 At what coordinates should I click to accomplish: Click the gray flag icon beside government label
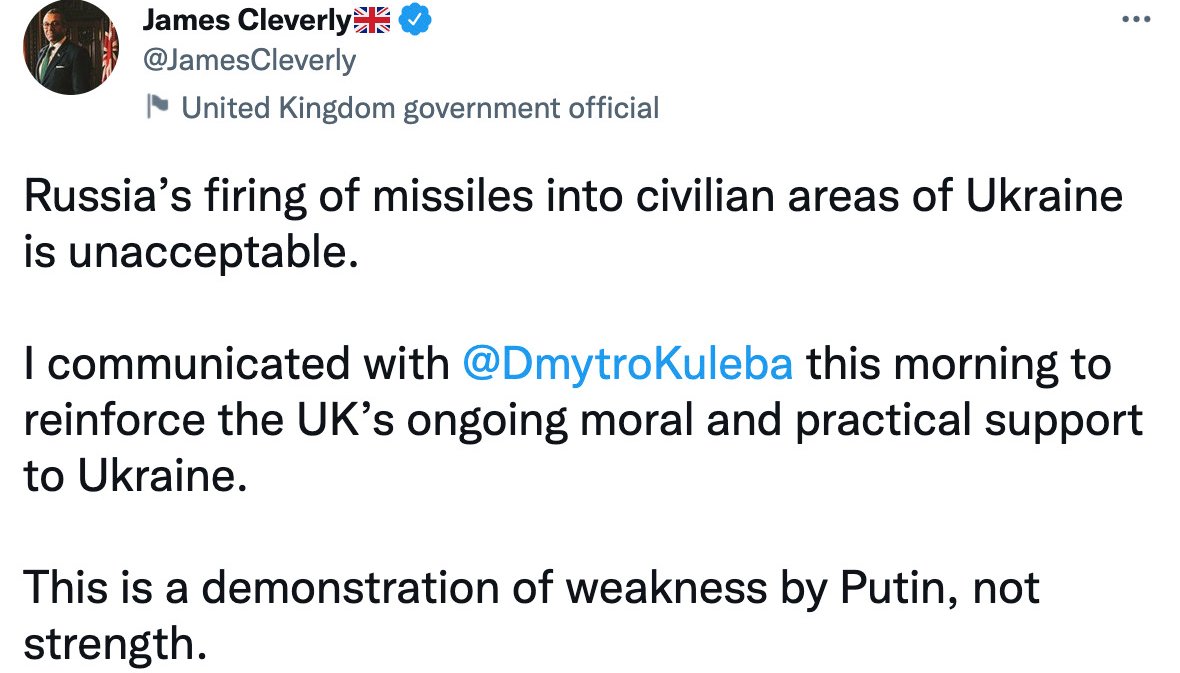click(158, 107)
